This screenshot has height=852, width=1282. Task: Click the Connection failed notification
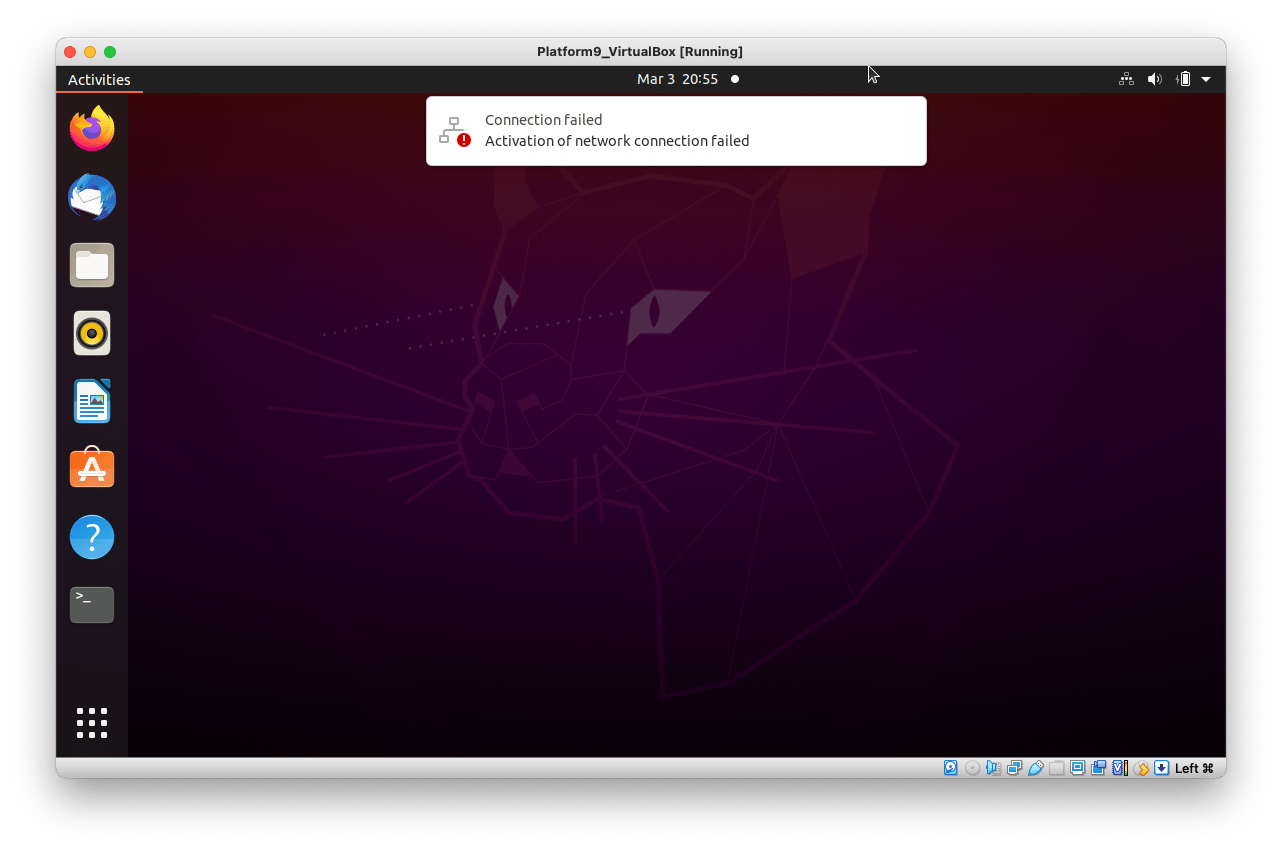click(x=676, y=131)
